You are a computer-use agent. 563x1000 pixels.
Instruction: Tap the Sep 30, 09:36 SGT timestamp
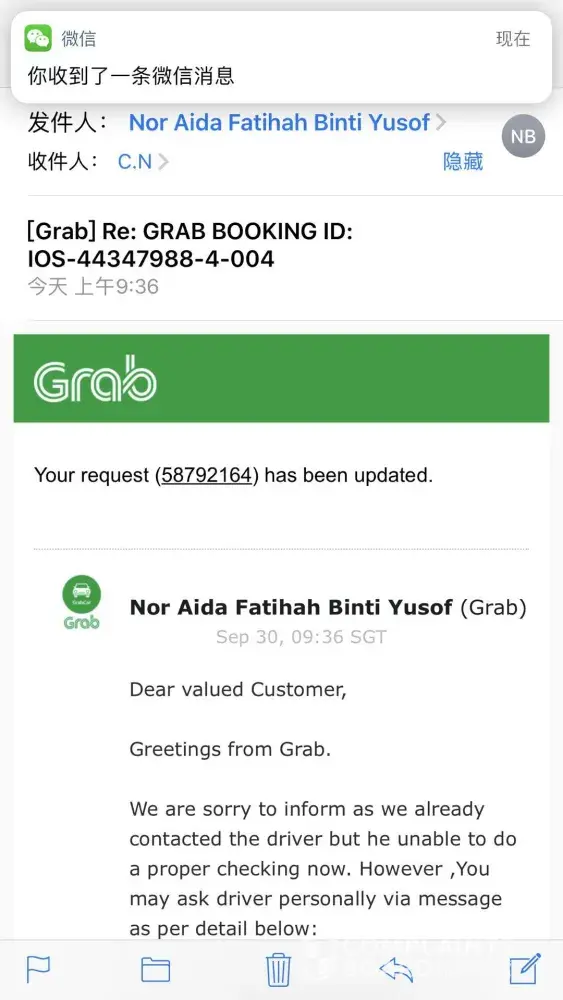(x=301, y=637)
